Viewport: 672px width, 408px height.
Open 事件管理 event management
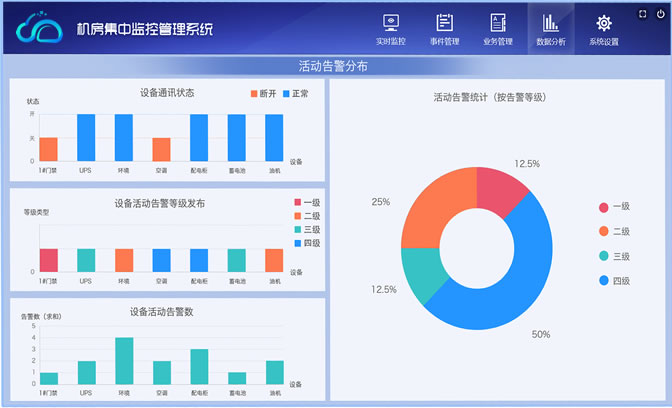[444, 29]
